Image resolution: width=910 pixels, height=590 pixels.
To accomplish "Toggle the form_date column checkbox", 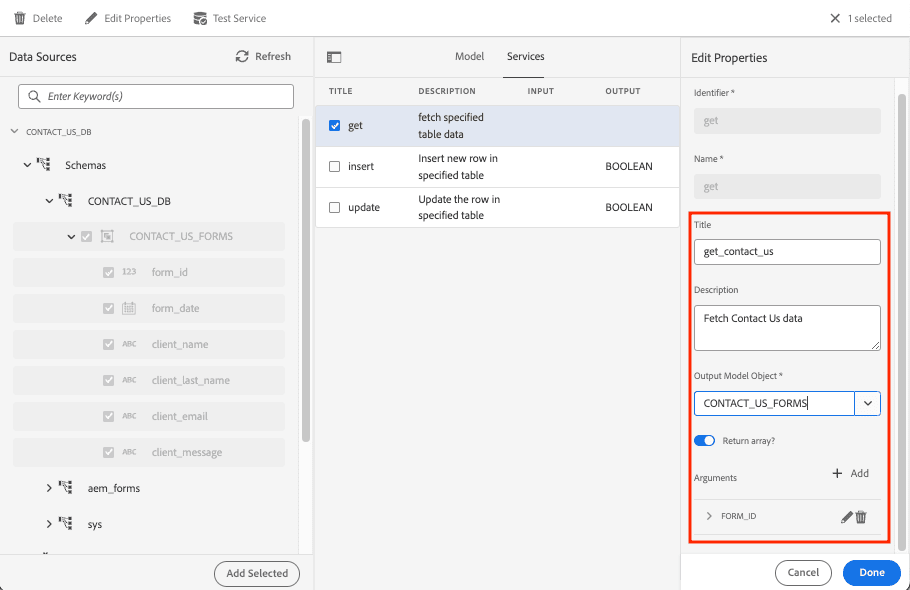I will click(x=109, y=308).
